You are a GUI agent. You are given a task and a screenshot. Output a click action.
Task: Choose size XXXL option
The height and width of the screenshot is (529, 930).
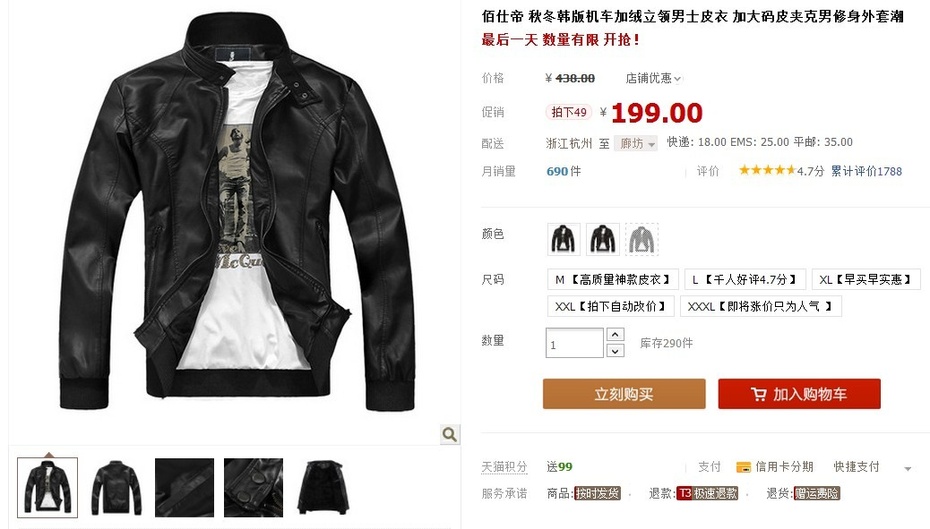[760, 307]
